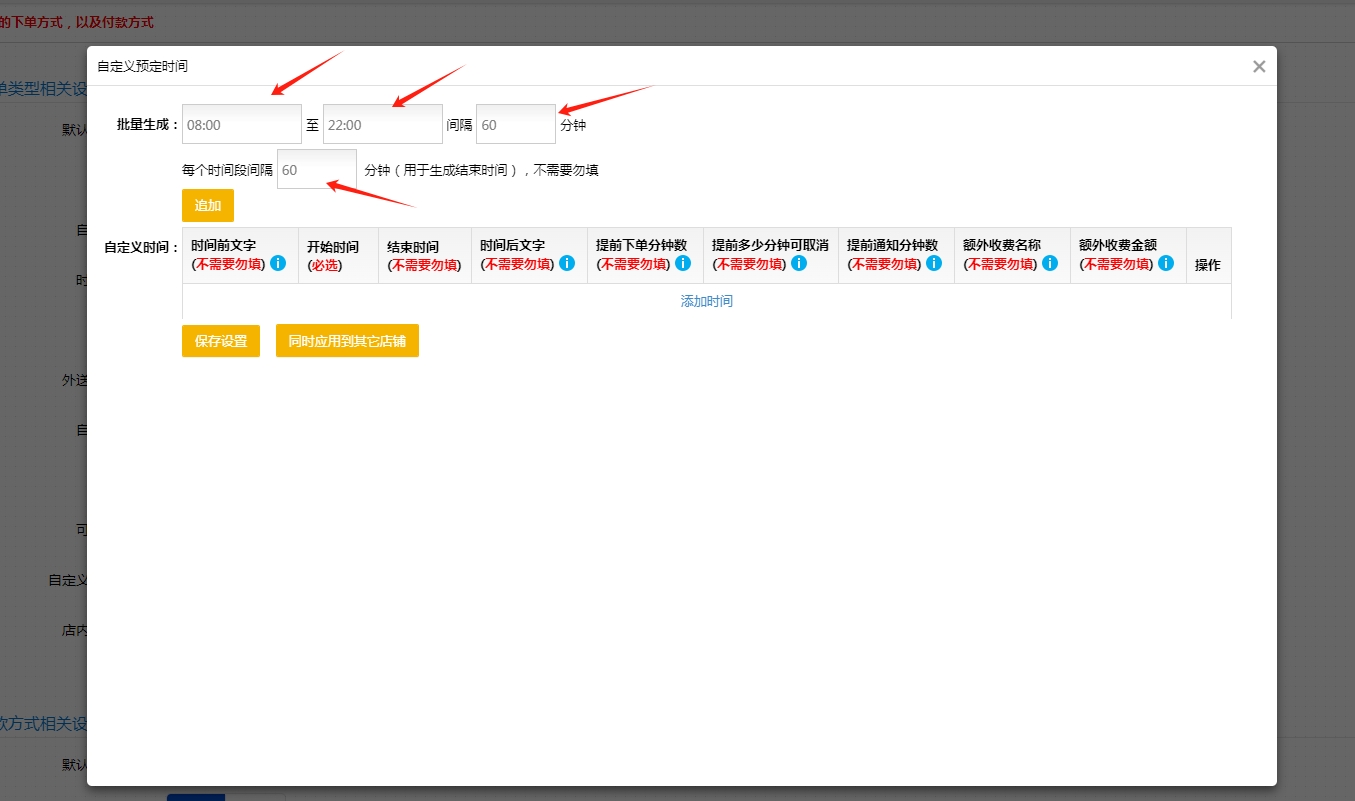
Task: Click the 08:00 start time field
Action: (241, 125)
